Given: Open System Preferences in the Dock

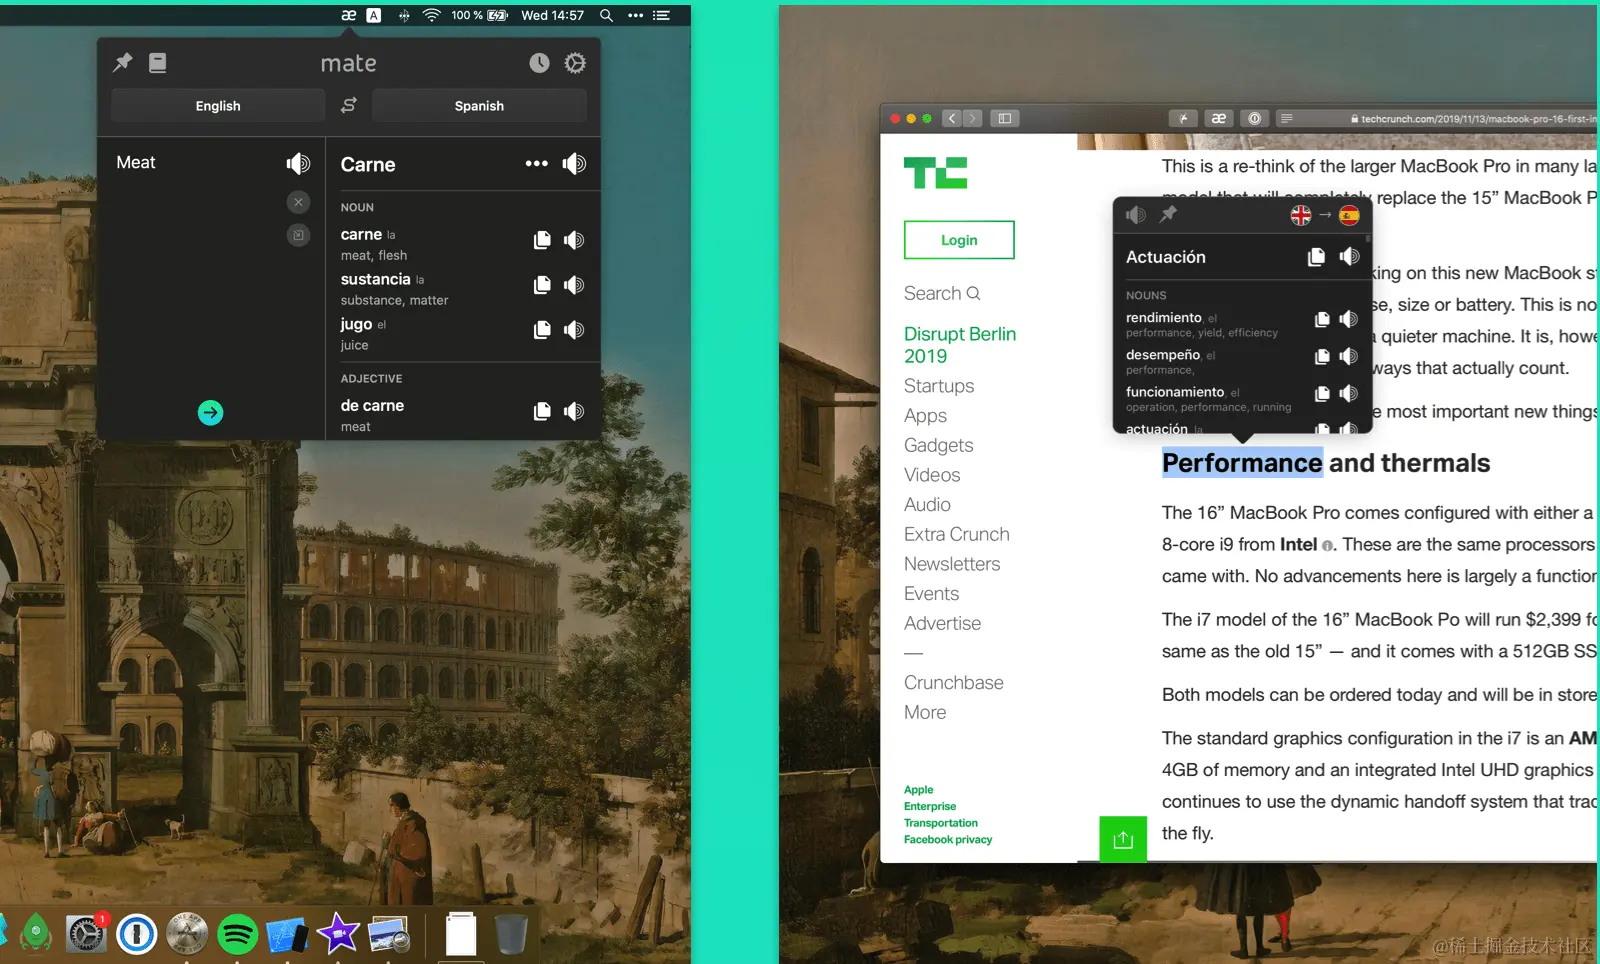Looking at the screenshot, I should point(86,934).
